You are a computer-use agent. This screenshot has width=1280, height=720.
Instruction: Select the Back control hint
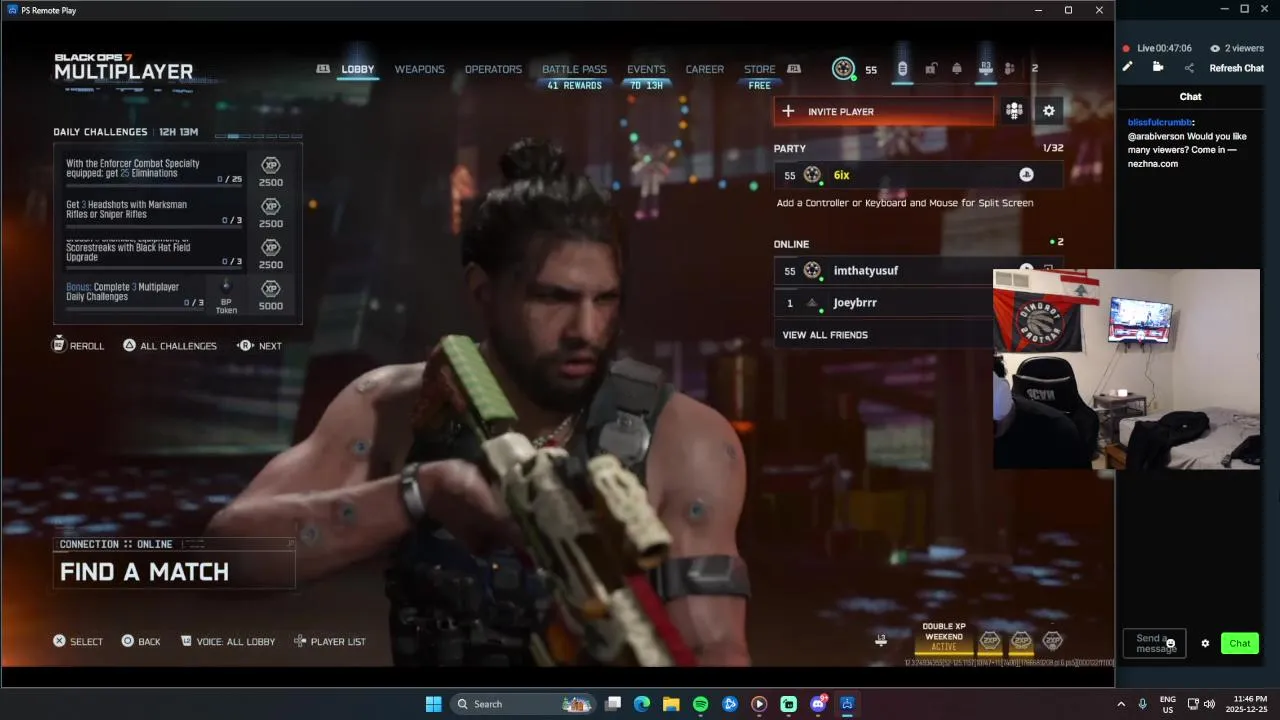coord(141,641)
